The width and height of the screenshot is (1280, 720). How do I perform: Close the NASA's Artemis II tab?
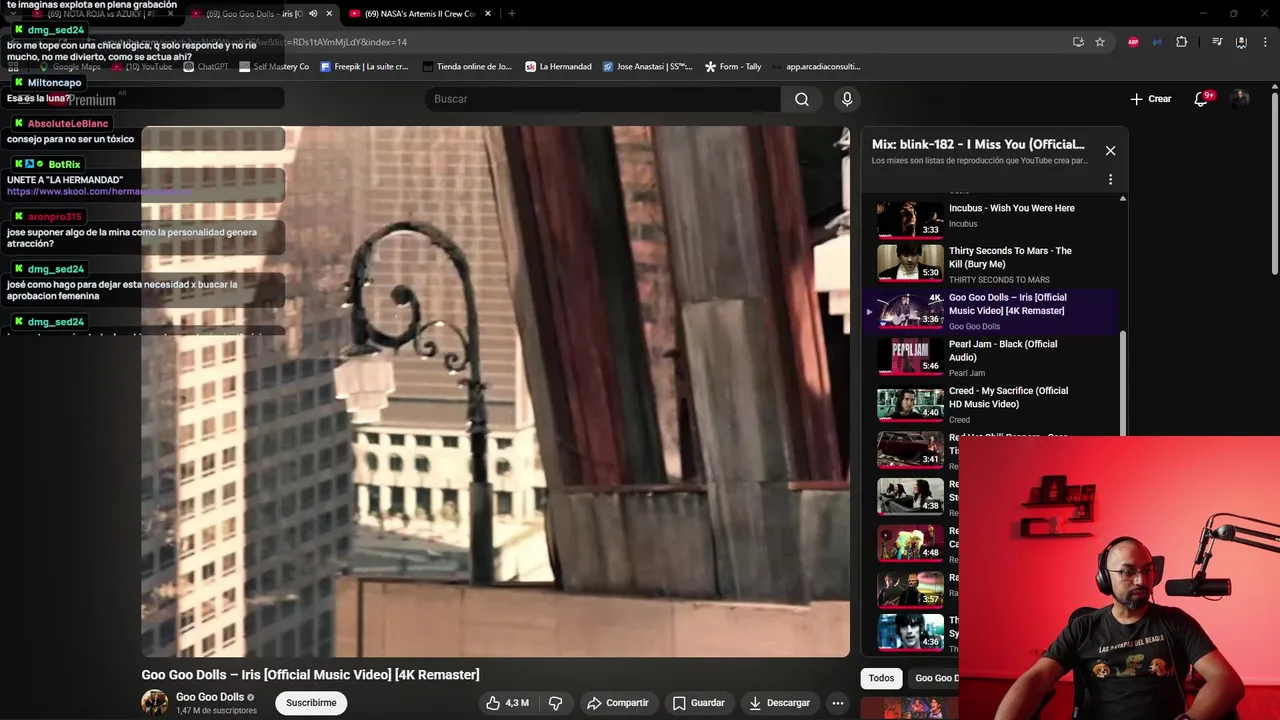[x=488, y=14]
